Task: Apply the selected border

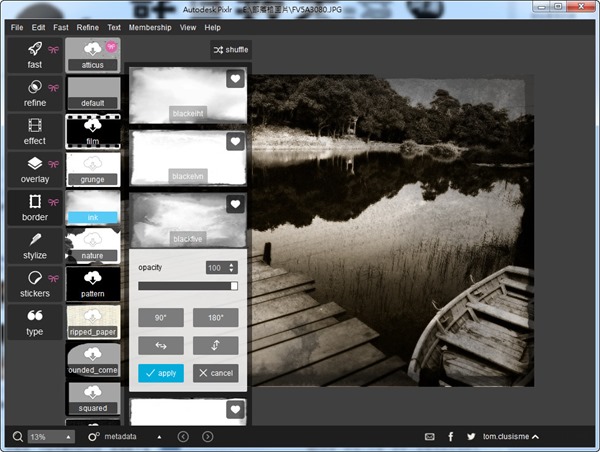Action: click(x=160, y=373)
